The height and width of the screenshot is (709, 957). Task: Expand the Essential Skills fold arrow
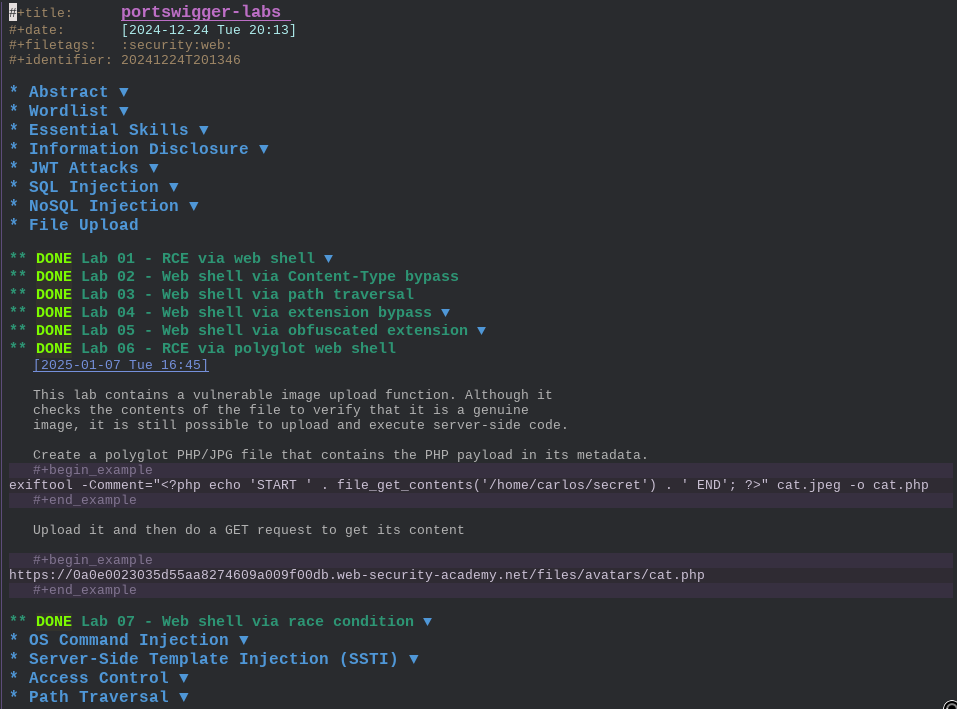204,130
